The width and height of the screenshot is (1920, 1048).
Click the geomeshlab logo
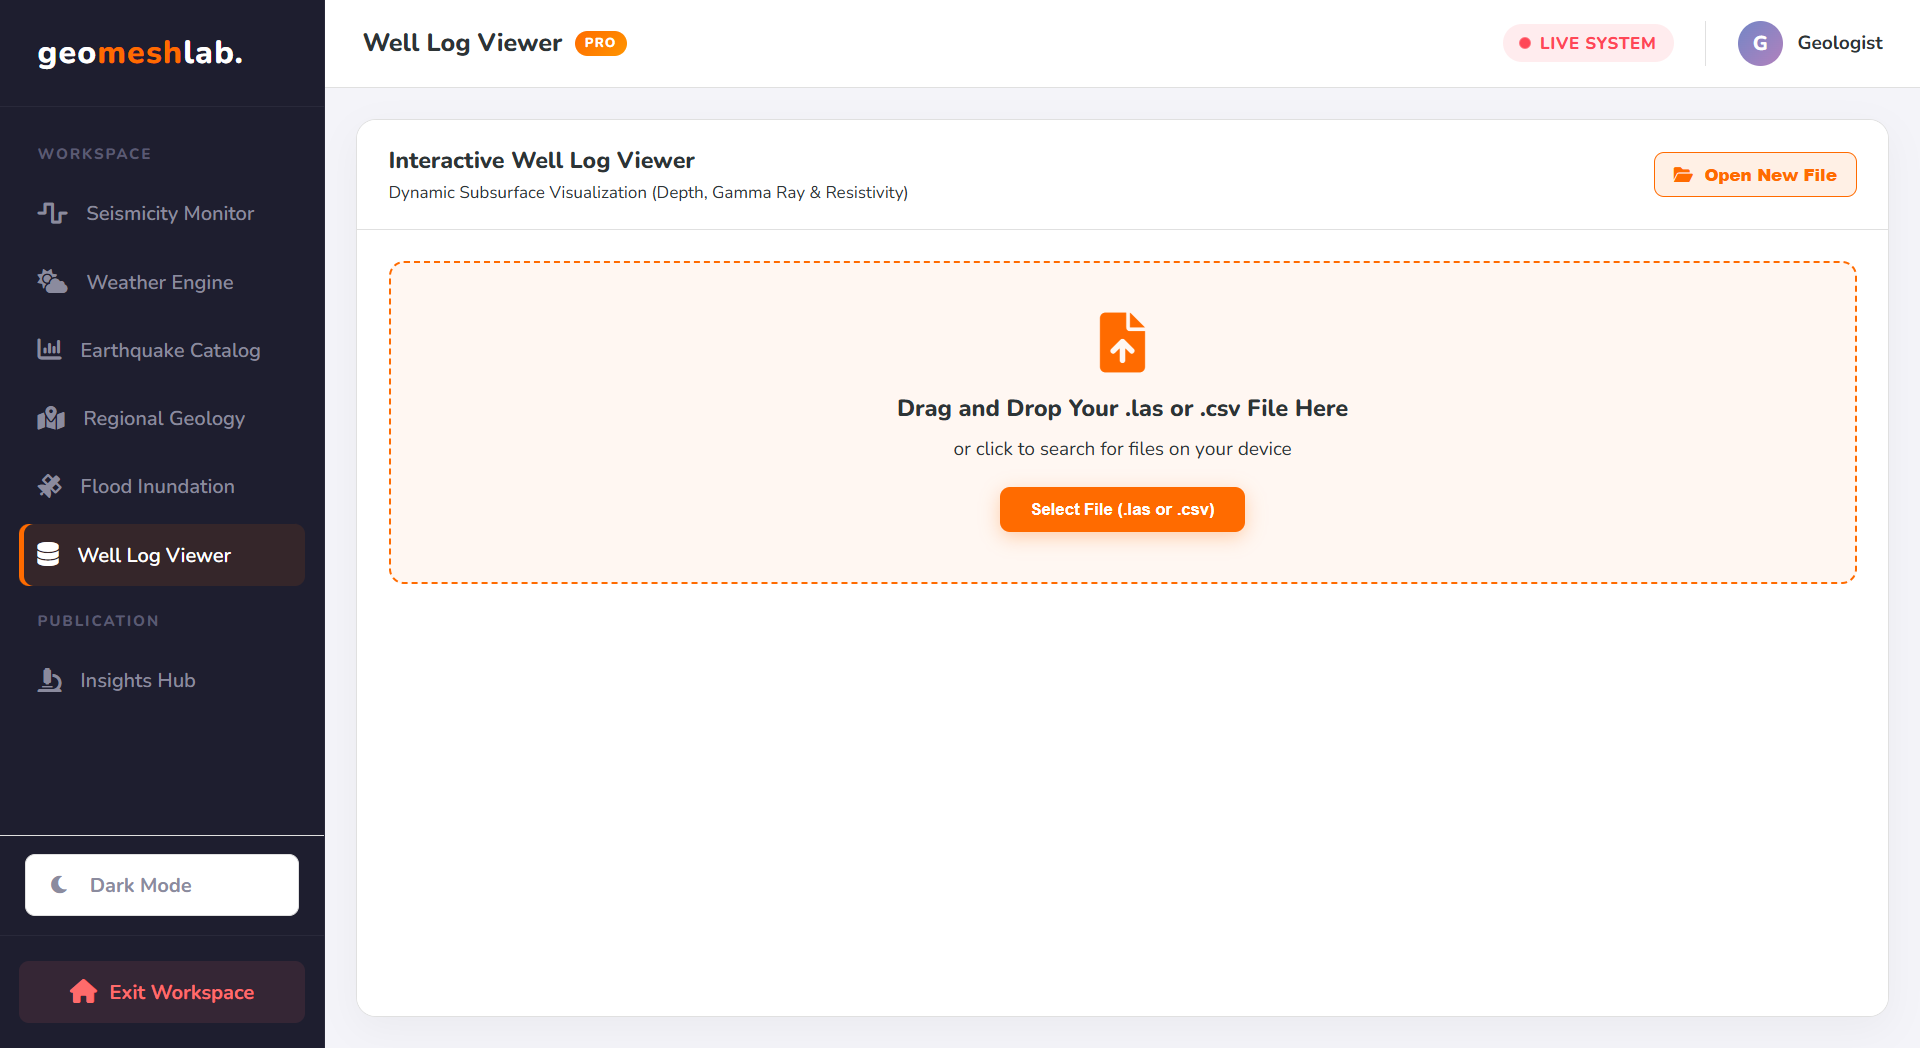tap(140, 53)
